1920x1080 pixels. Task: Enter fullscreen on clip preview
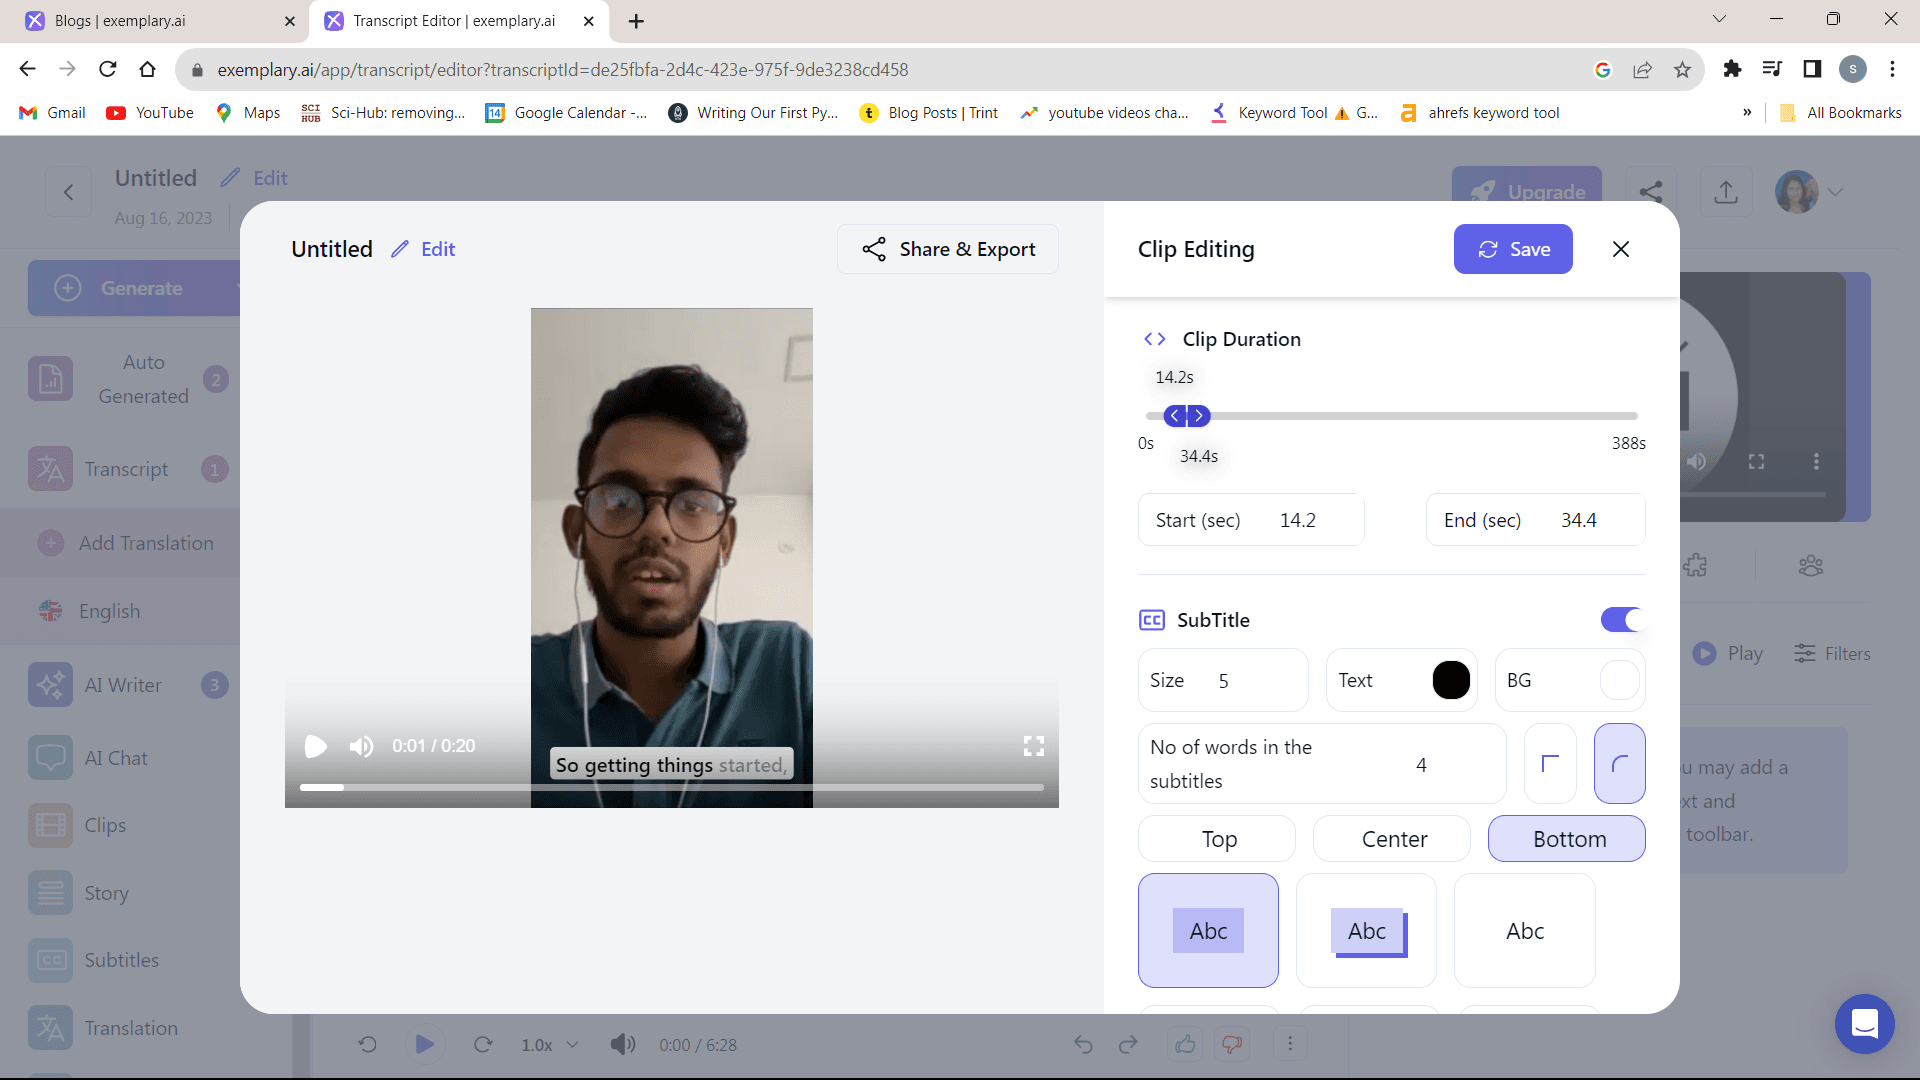click(1034, 746)
